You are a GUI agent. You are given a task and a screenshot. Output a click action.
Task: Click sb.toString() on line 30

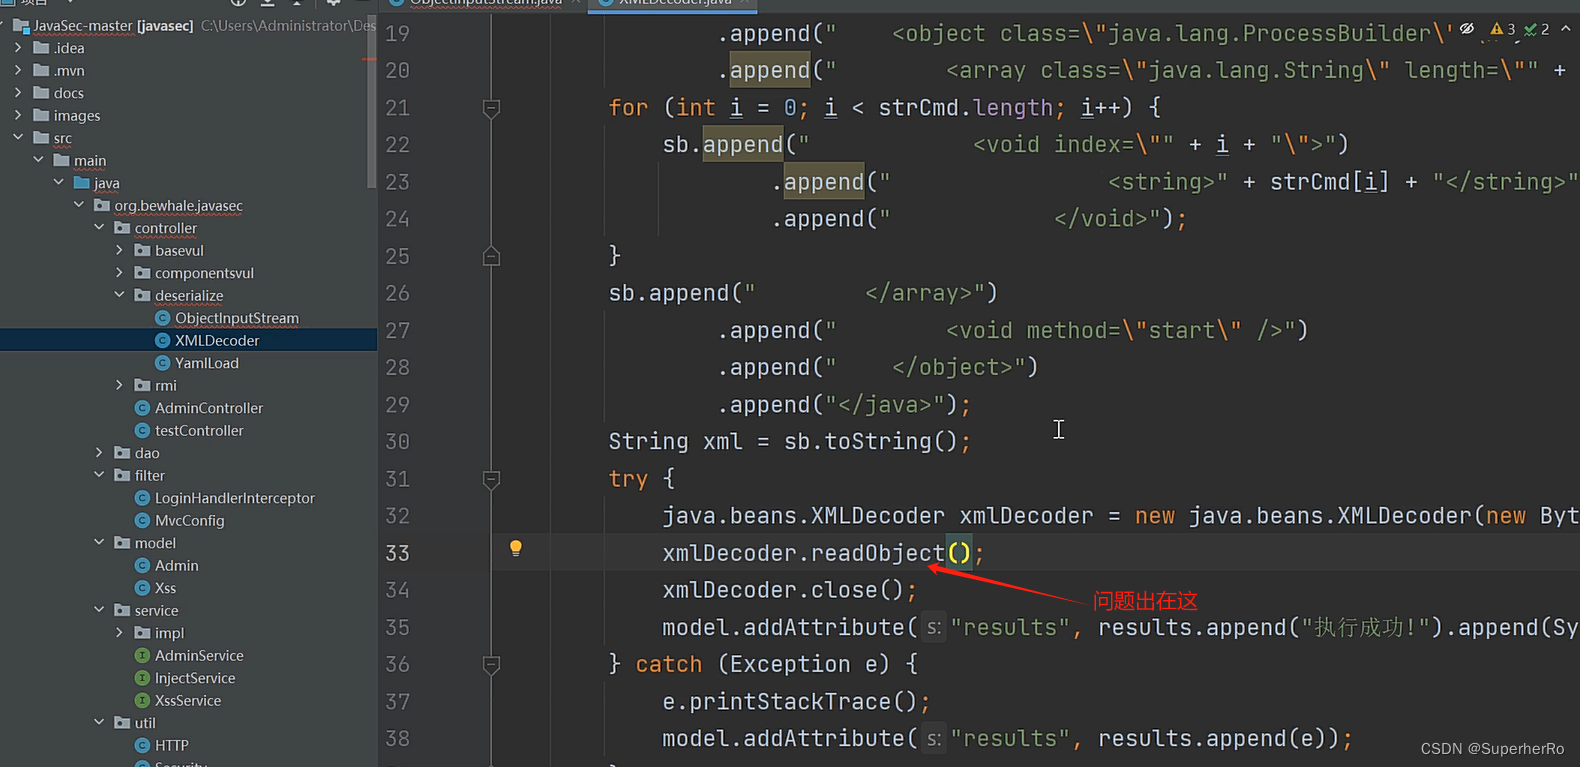(870, 441)
